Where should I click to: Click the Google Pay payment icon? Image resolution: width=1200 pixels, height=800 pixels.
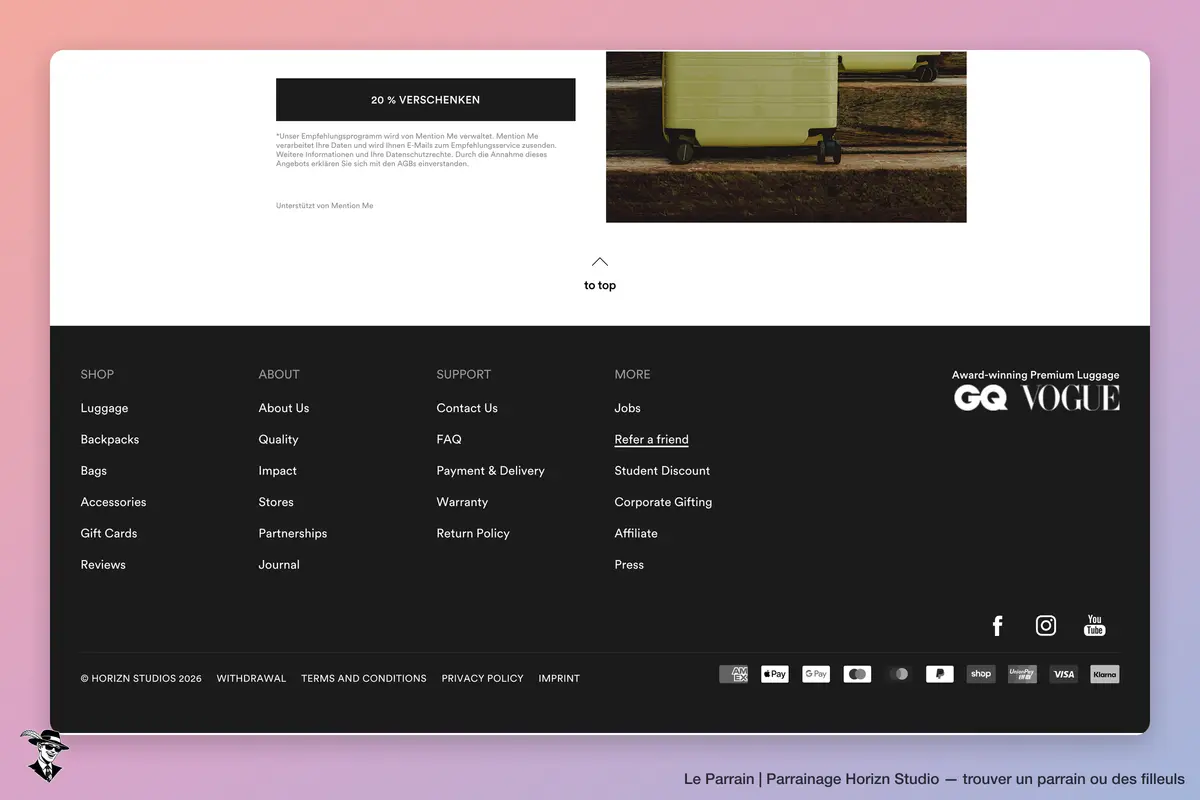click(816, 674)
